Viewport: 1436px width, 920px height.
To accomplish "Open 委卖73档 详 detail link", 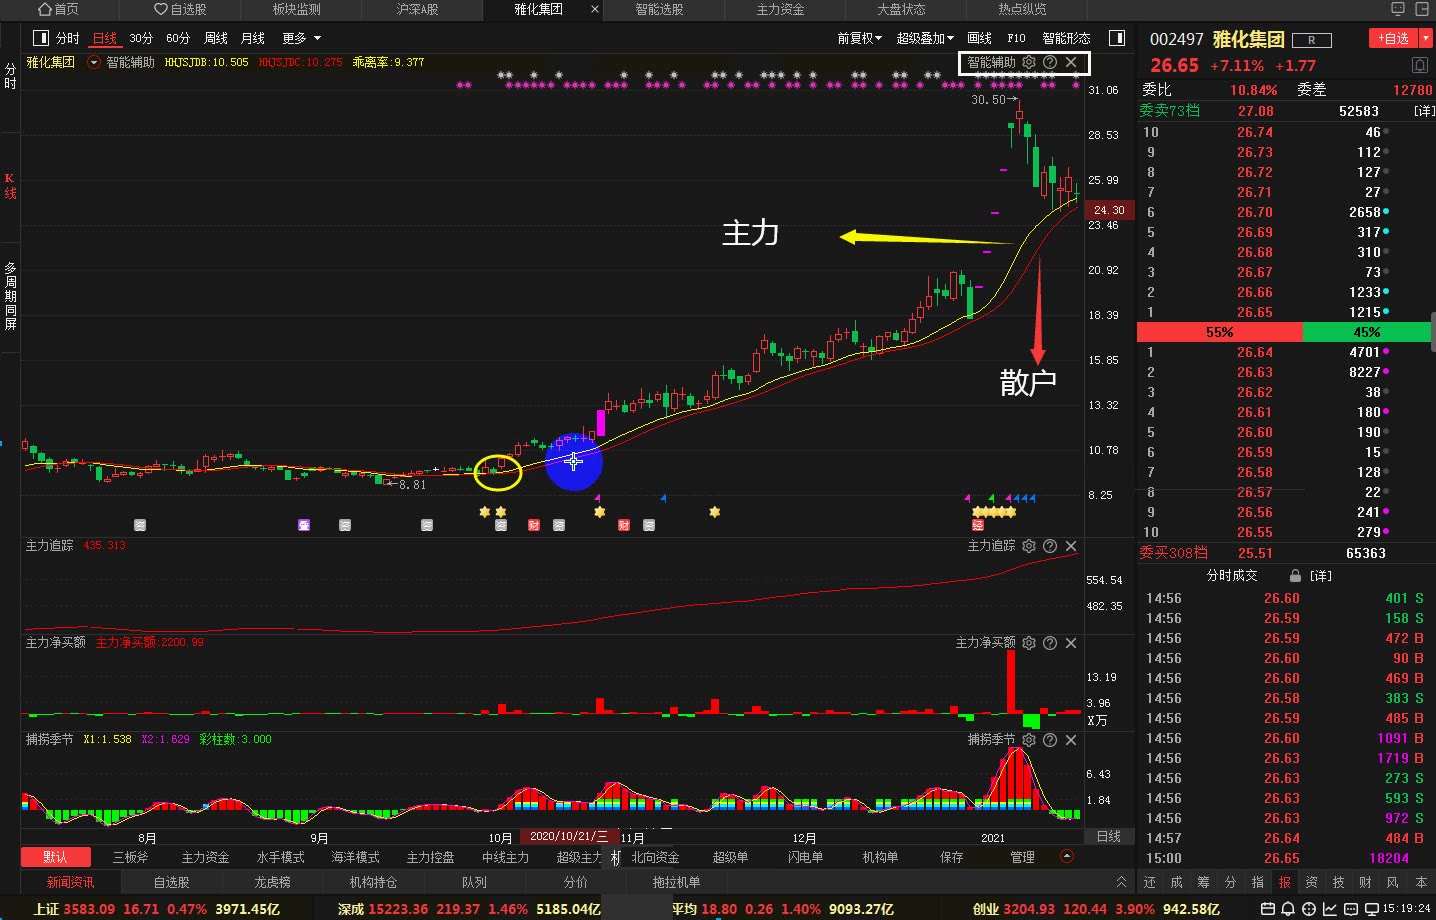I will coord(1424,111).
